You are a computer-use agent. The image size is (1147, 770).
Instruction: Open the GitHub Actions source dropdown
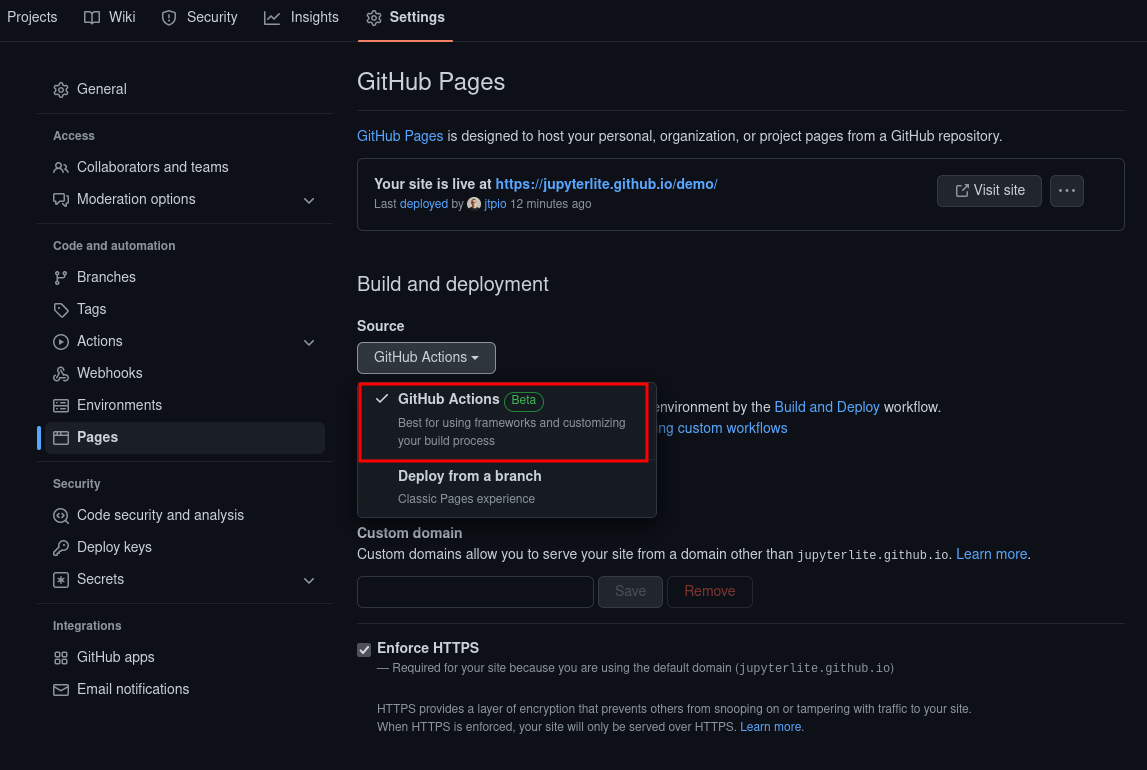point(426,357)
